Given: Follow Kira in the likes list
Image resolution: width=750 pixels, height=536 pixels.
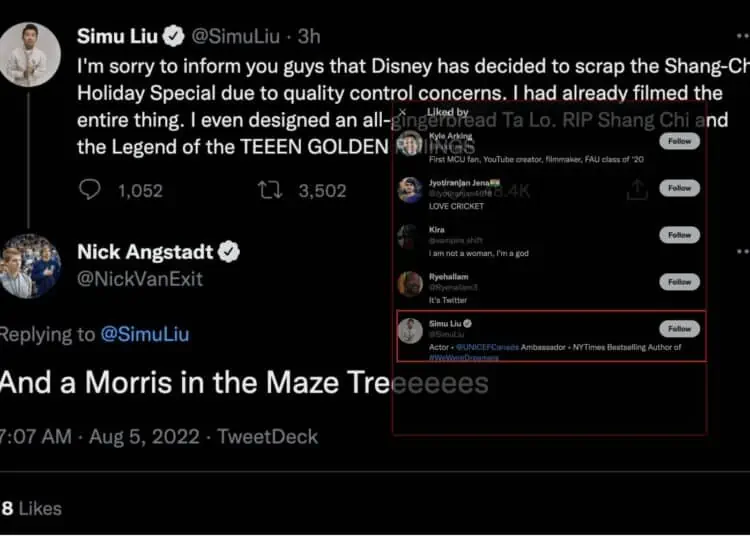Looking at the screenshot, I should [679, 235].
